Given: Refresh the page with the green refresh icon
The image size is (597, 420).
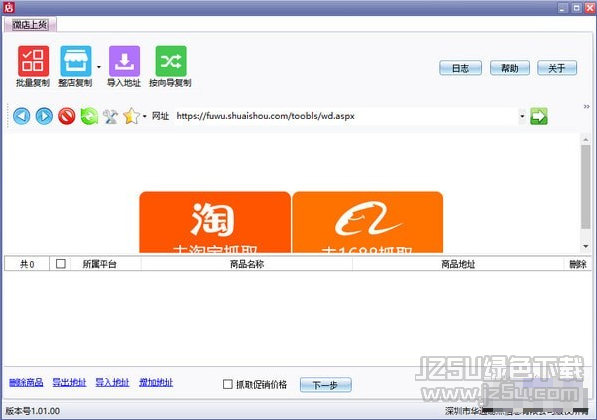Looking at the screenshot, I should point(89,116).
